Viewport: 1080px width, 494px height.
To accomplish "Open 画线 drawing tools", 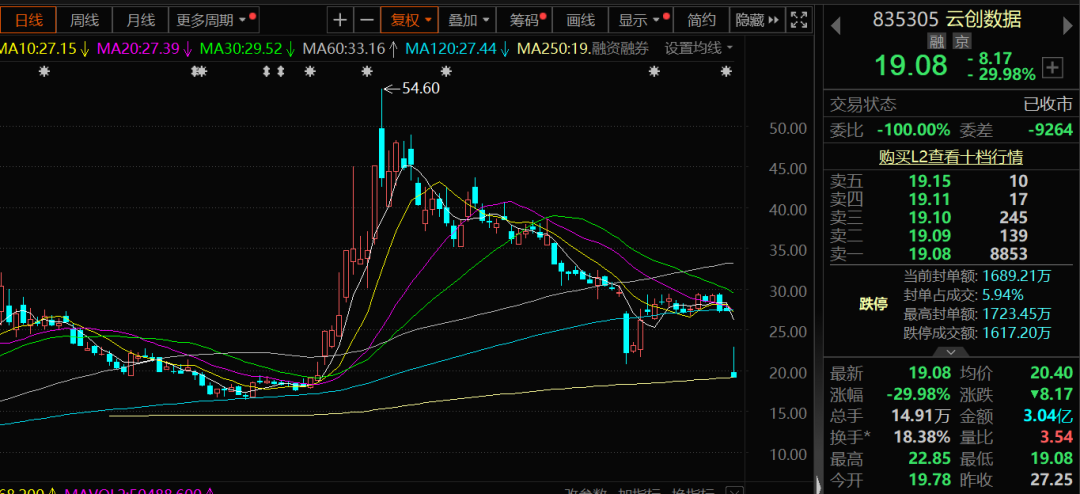I will coord(580,20).
